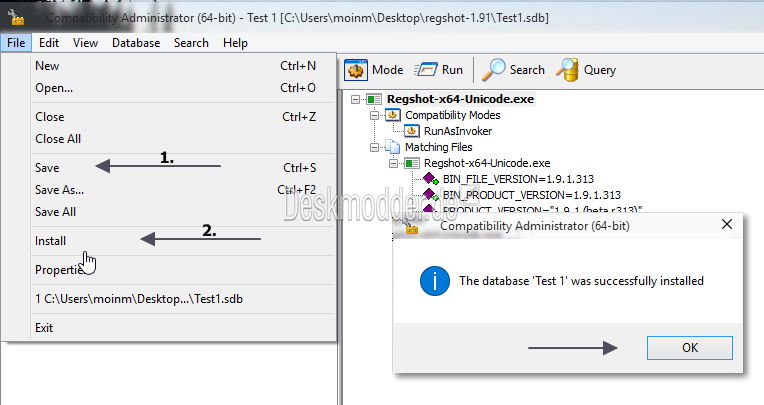Choose Open... from the File menu
The width and height of the screenshot is (764, 405).
pyautogui.click(x=183, y=88)
